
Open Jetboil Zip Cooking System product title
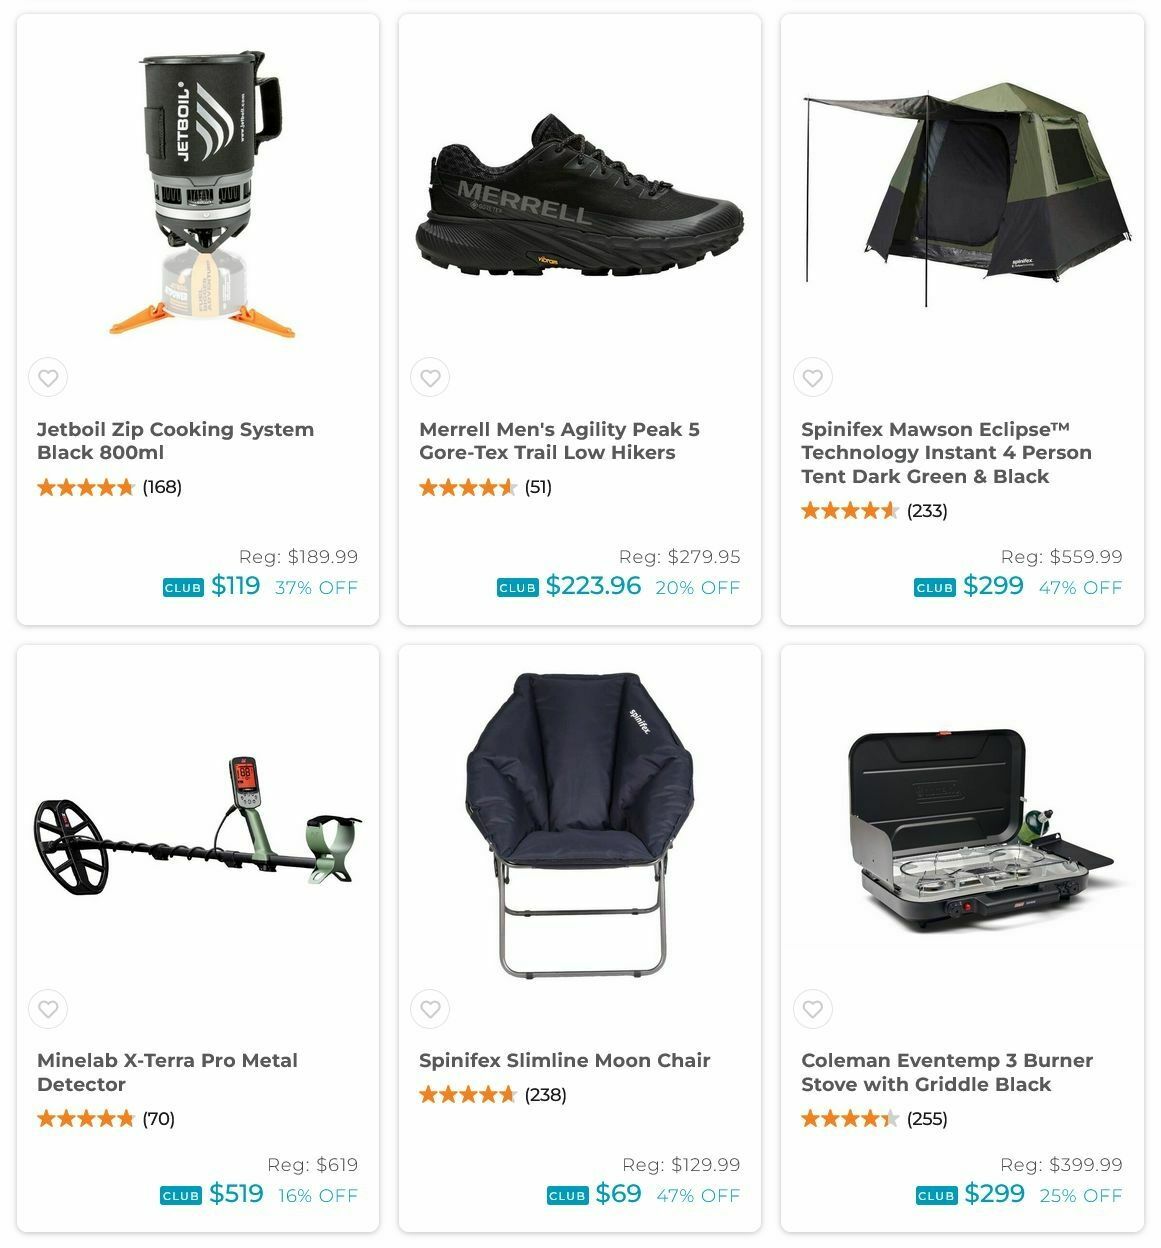tap(176, 441)
